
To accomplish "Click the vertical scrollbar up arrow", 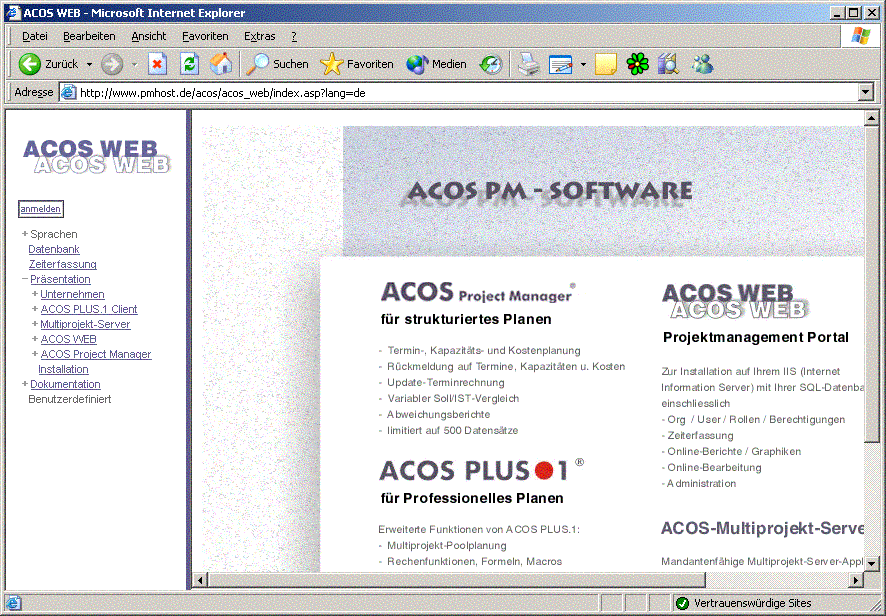I will click(871, 118).
